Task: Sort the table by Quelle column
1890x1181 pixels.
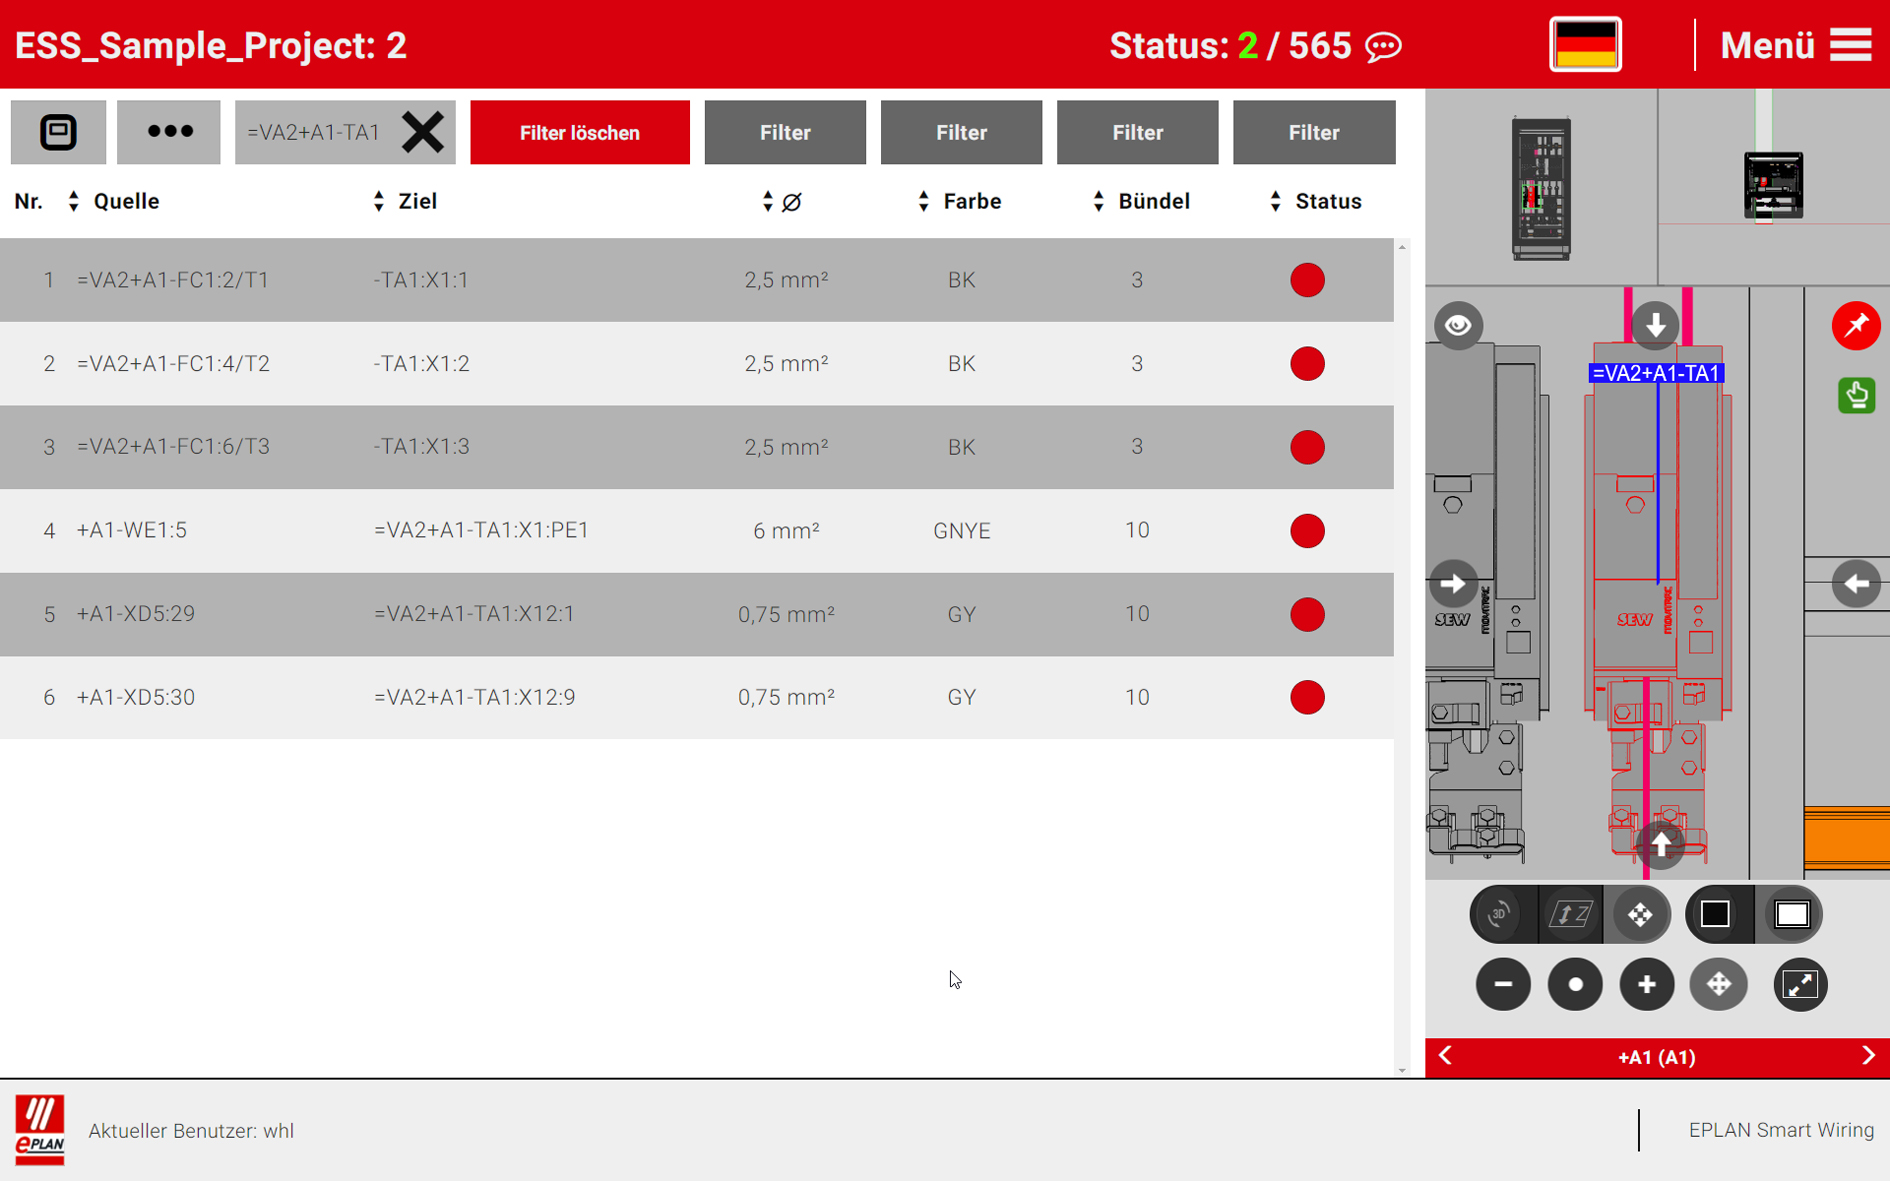Action: point(74,200)
